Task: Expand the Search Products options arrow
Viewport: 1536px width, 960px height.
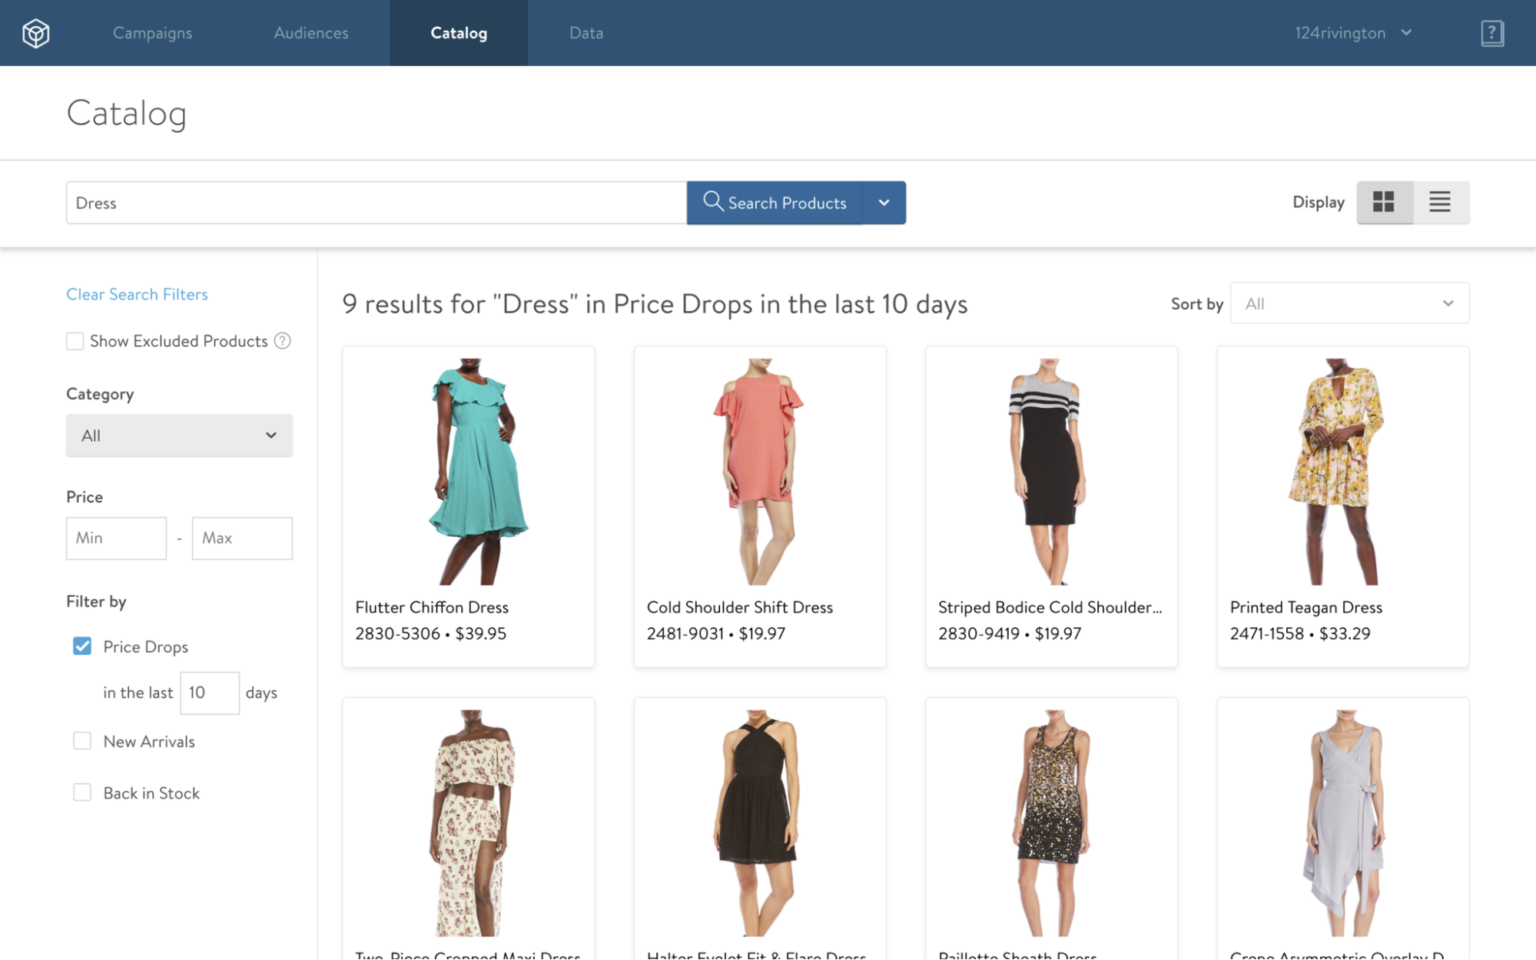Action: click(x=884, y=203)
